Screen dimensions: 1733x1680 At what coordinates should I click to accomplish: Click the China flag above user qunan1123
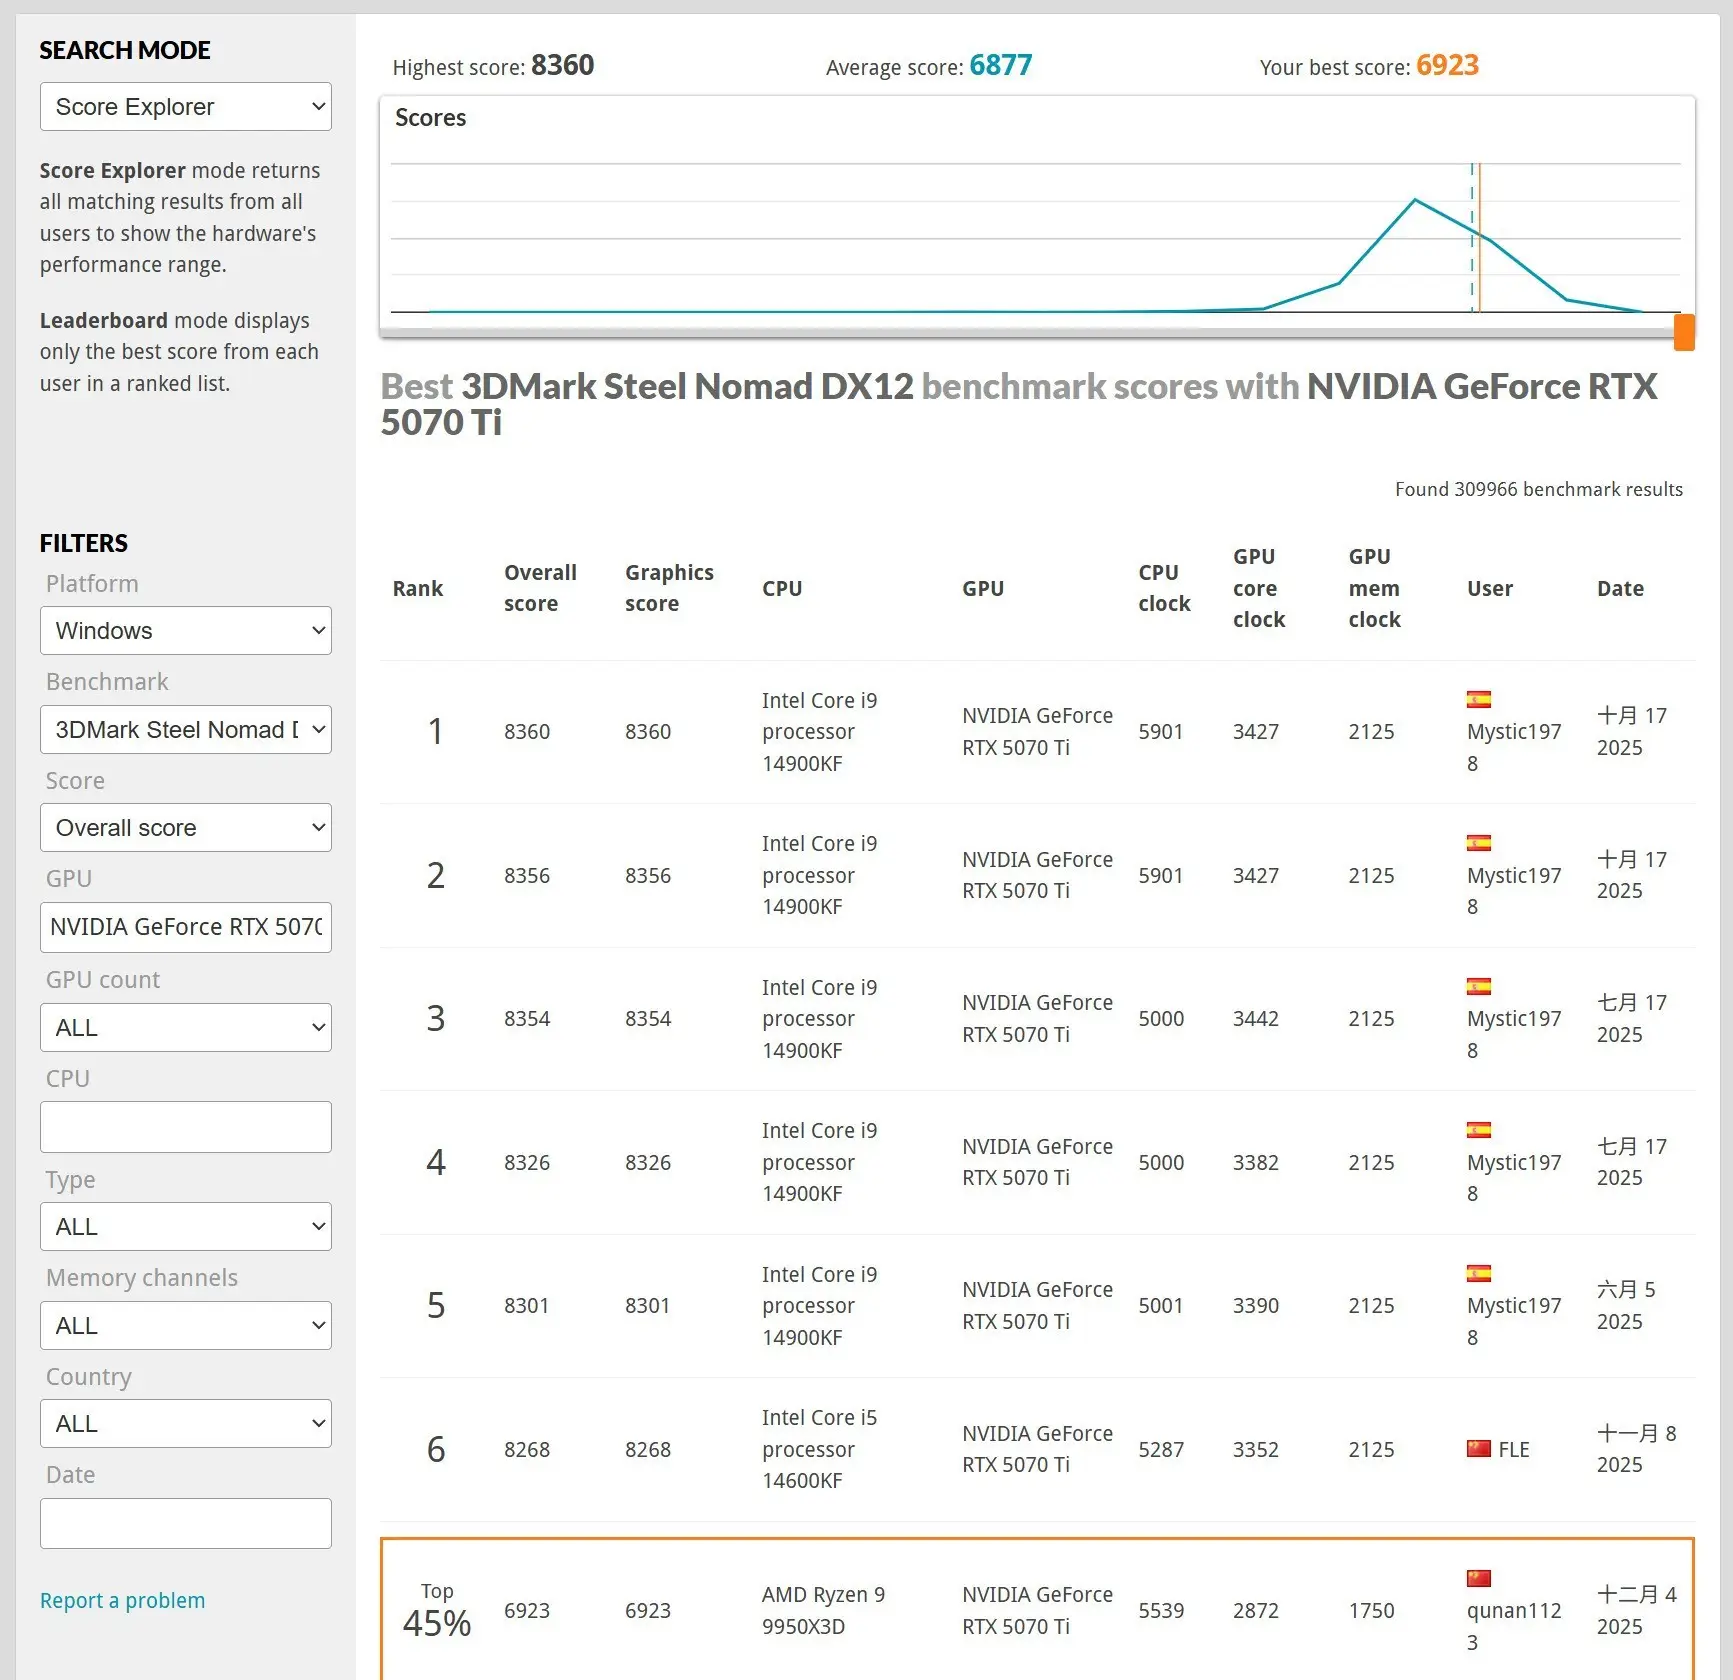coord(1478,1579)
